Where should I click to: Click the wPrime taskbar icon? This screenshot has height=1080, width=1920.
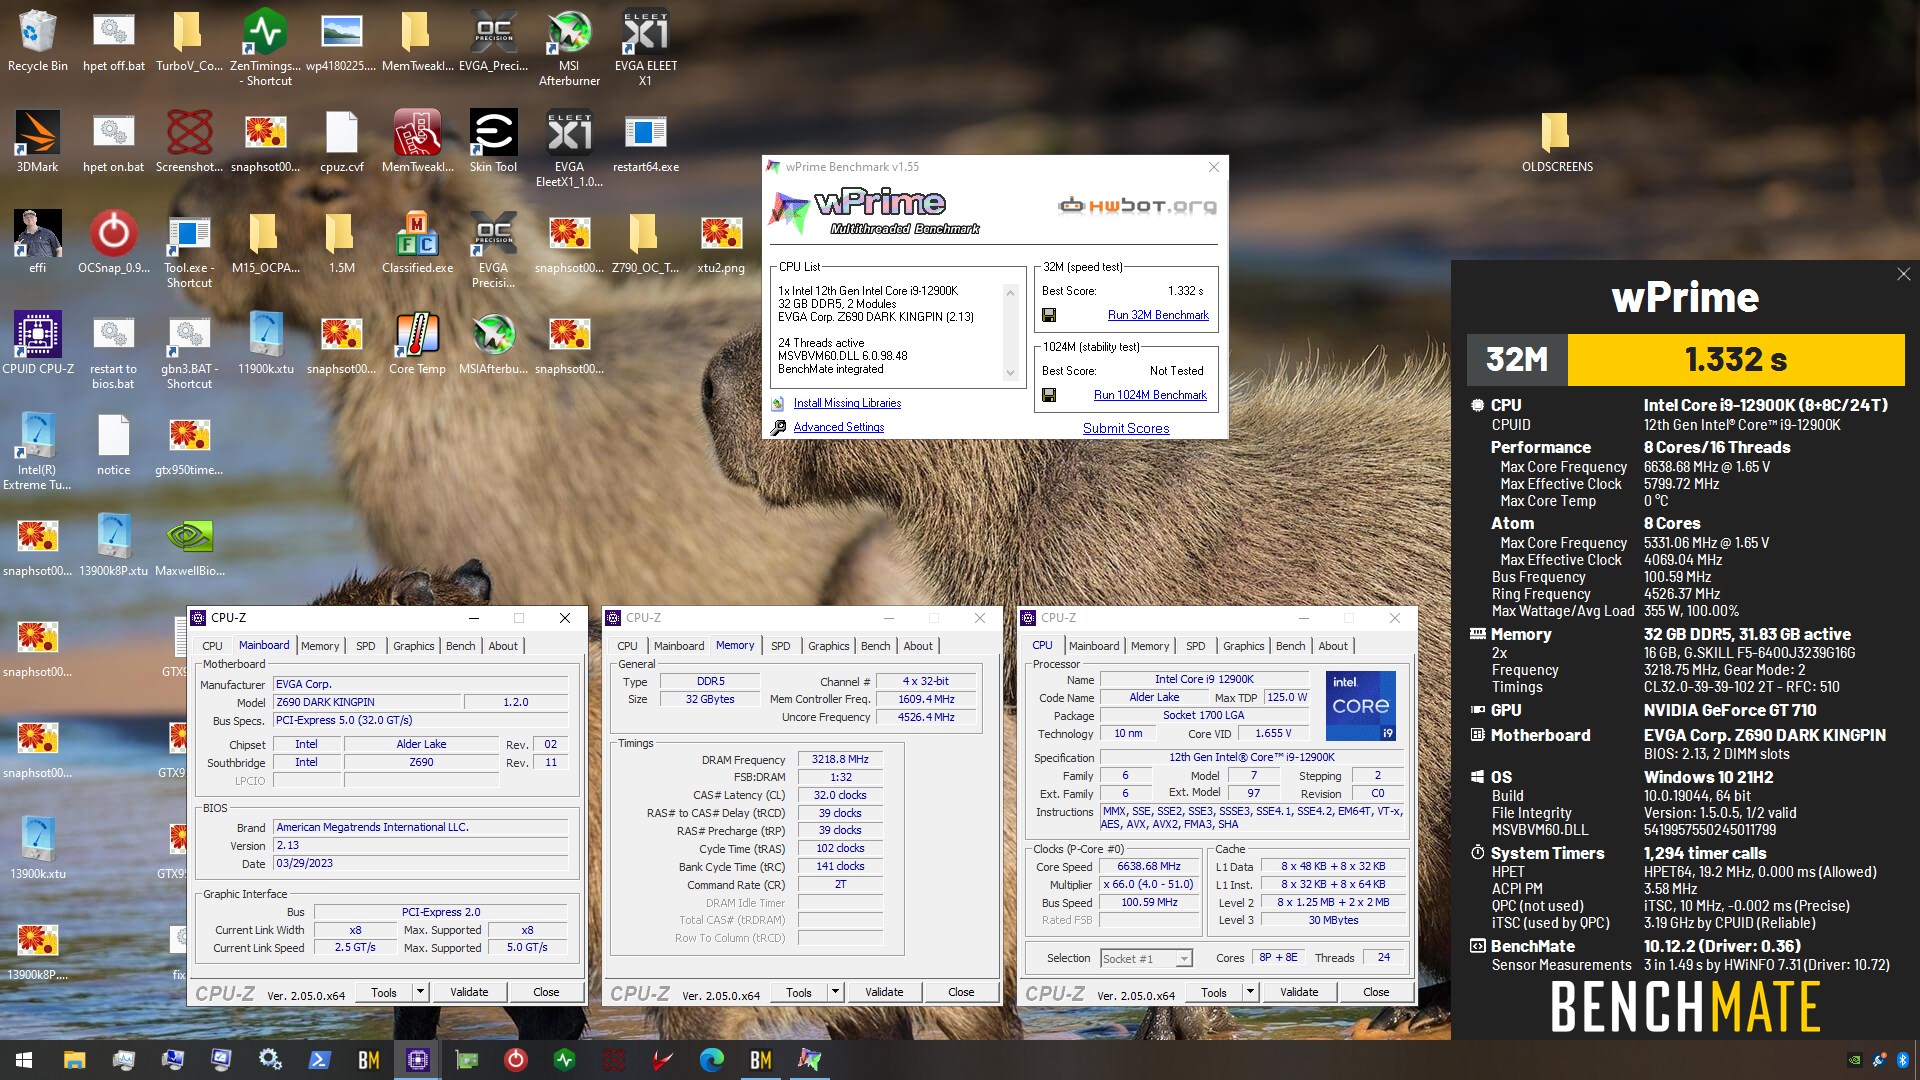pyautogui.click(x=809, y=1060)
